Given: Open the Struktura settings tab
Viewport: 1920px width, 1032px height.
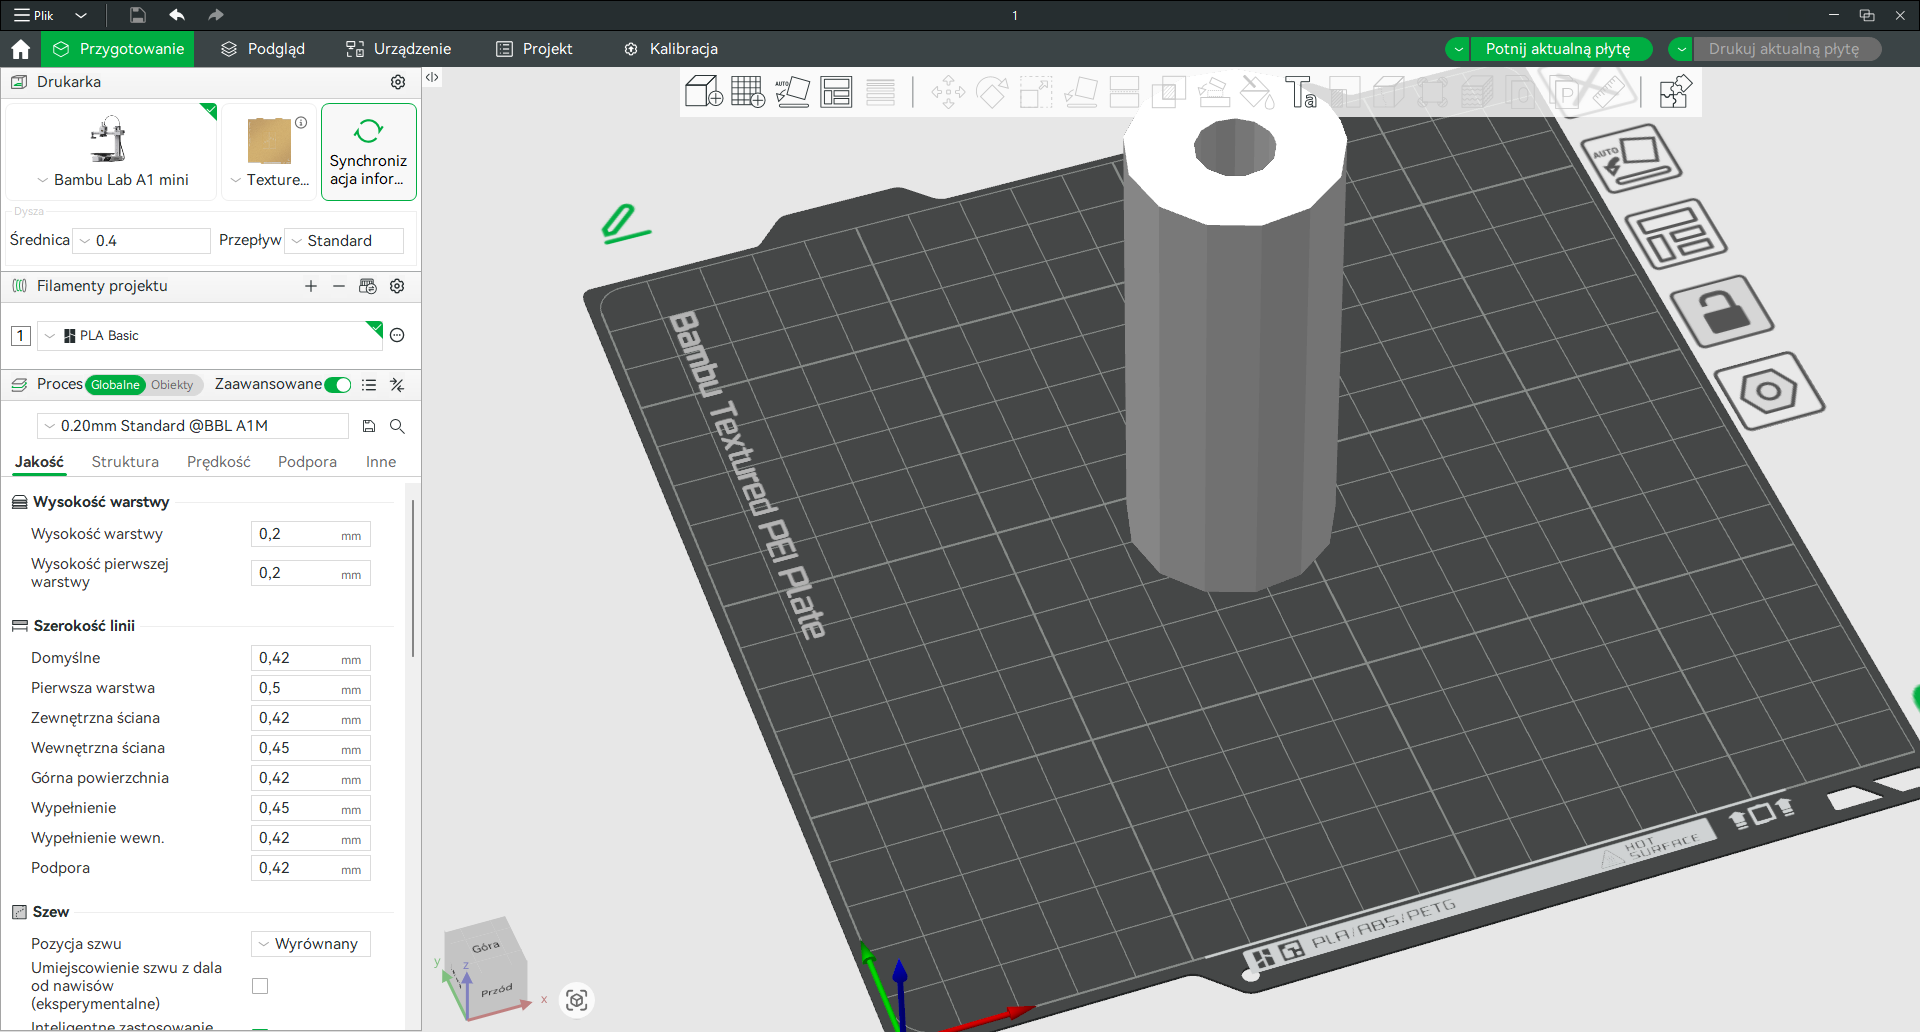Looking at the screenshot, I should [x=125, y=462].
